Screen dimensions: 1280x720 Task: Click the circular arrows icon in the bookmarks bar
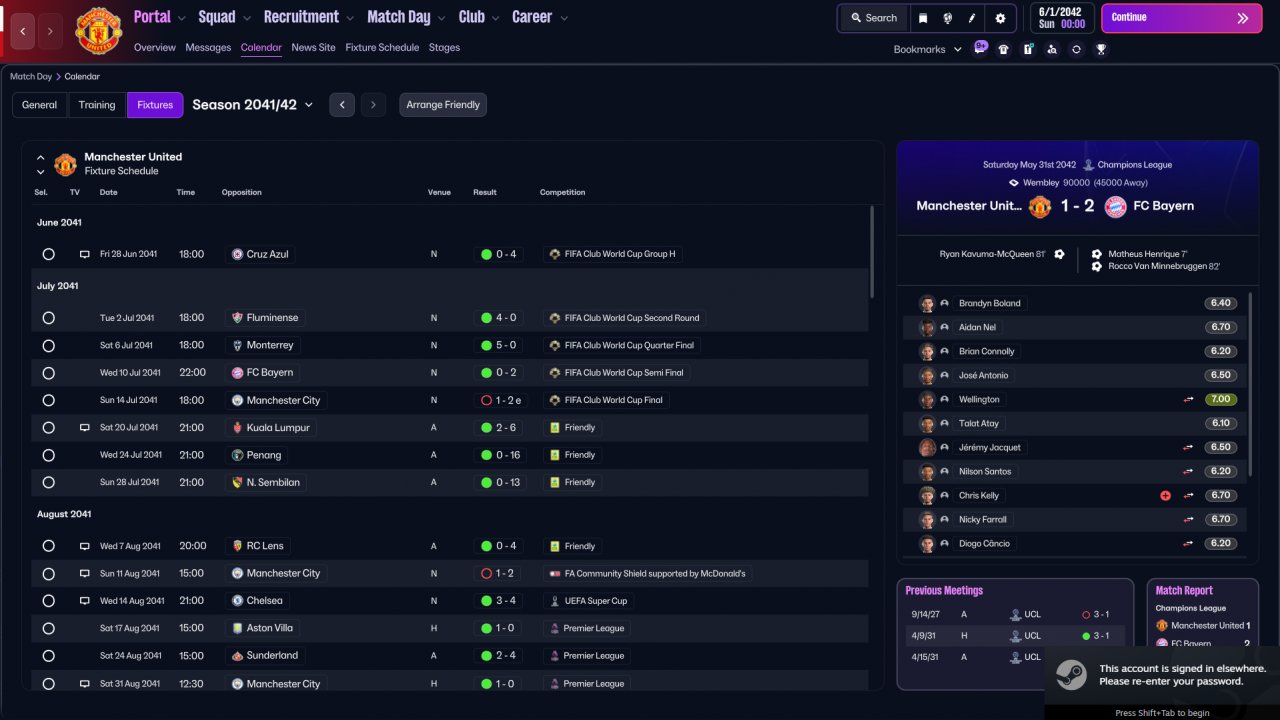point(1076,49)
